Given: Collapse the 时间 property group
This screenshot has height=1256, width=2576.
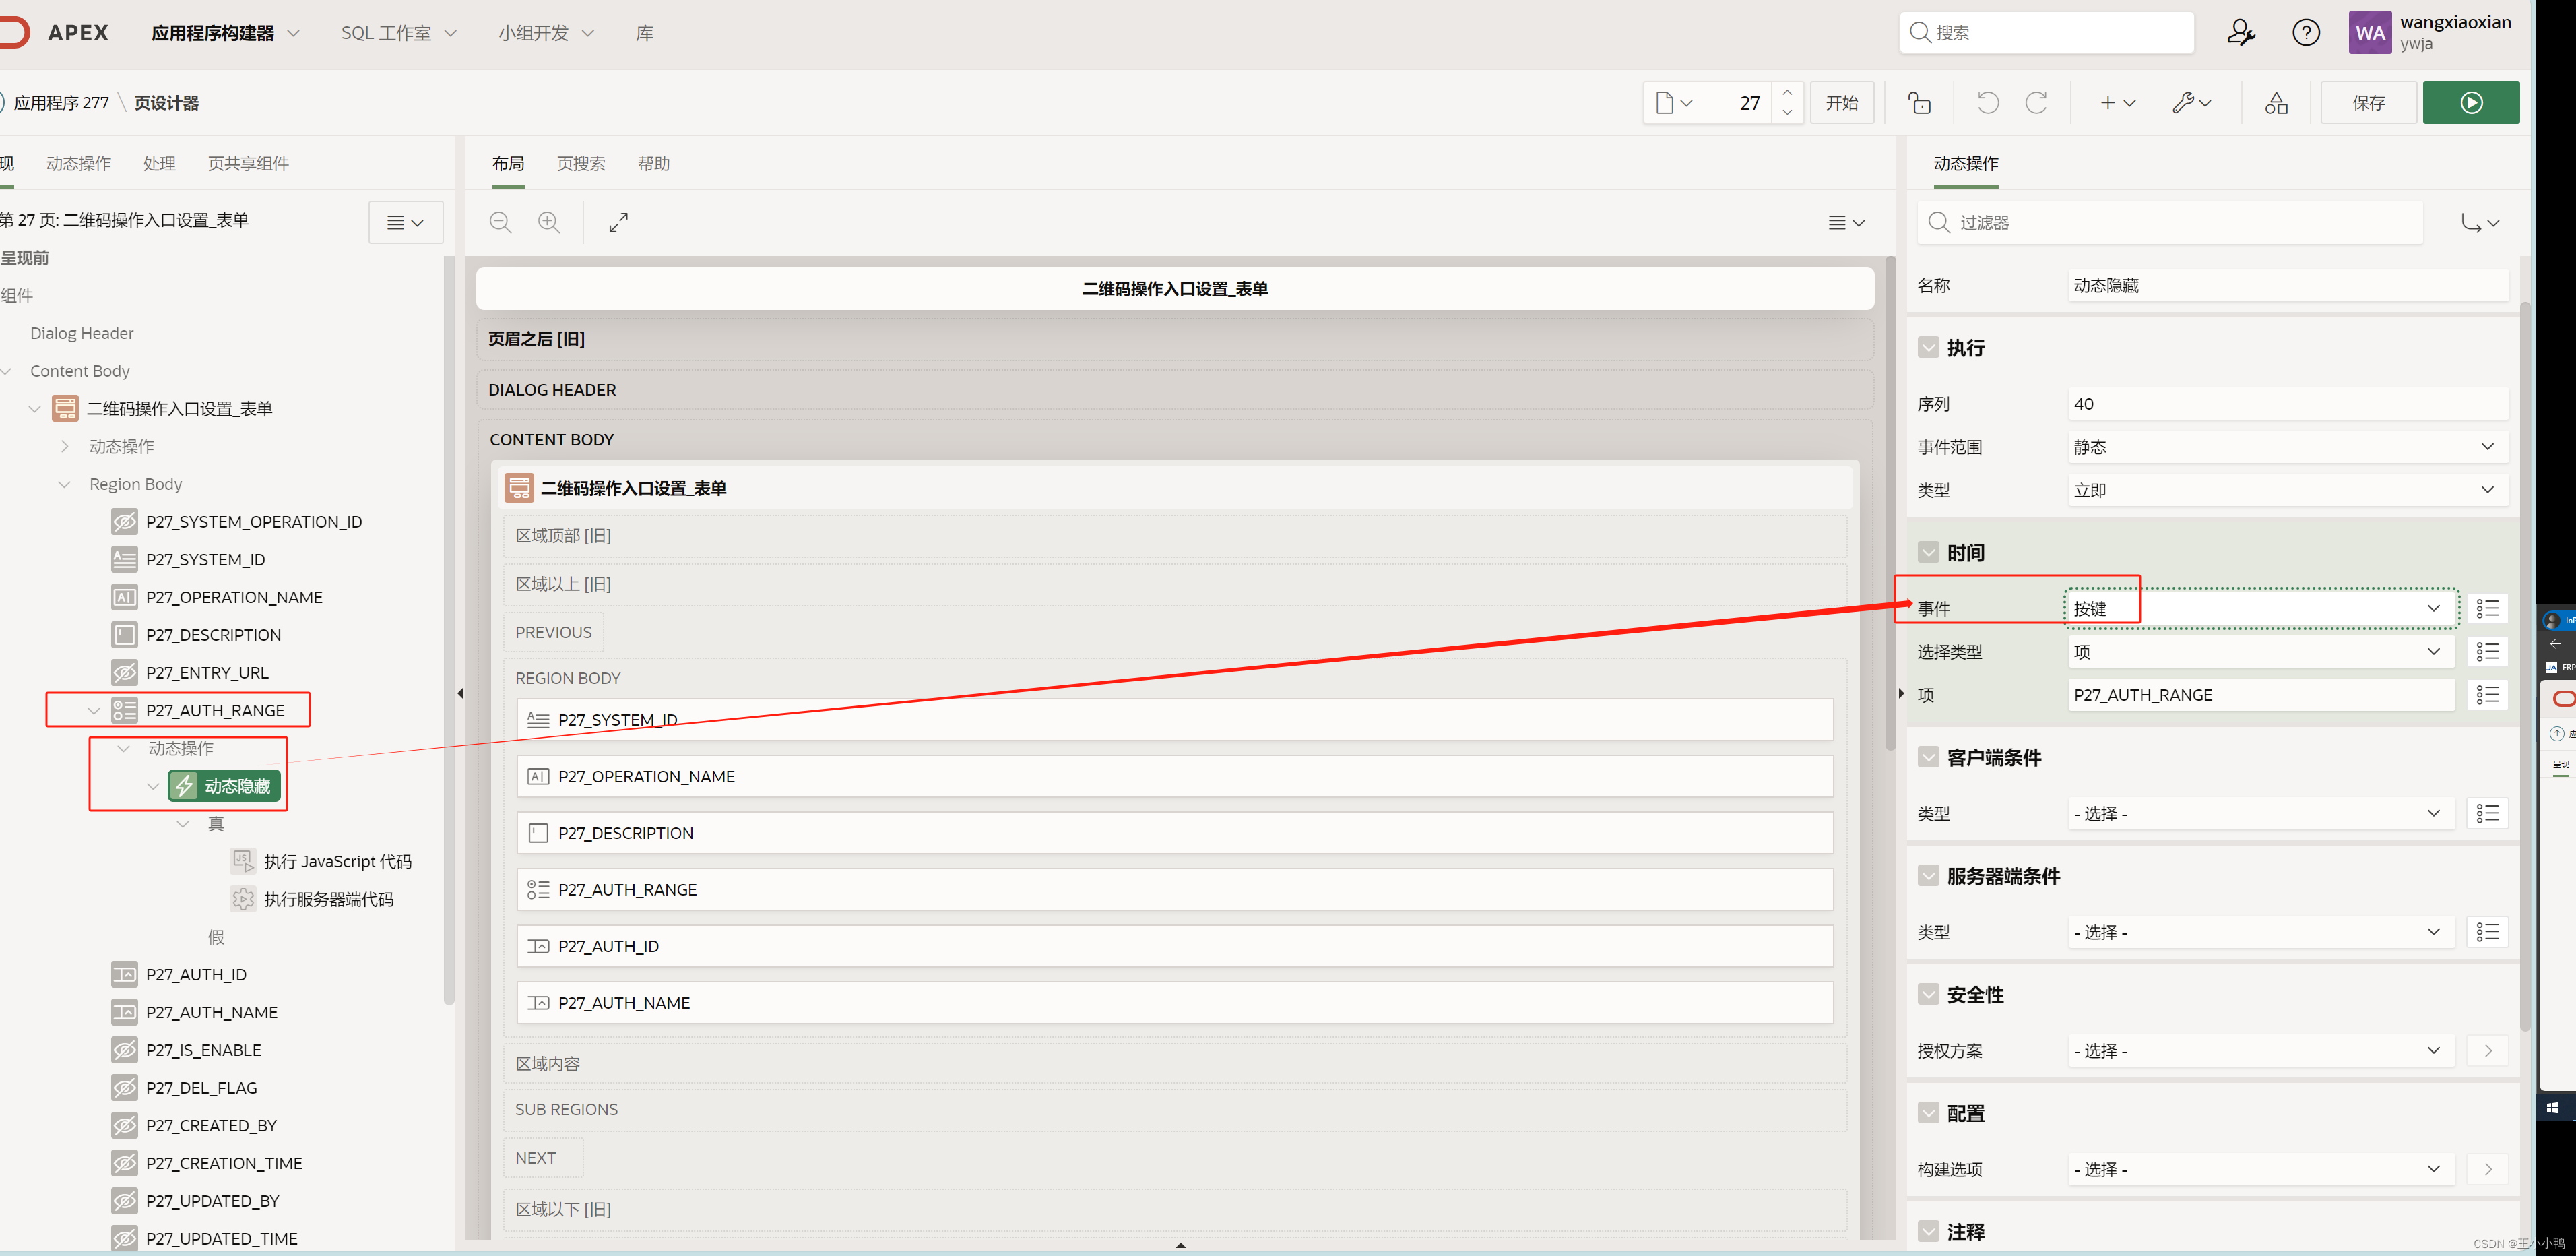Looking at the screenshot, I should (1928, 552).
